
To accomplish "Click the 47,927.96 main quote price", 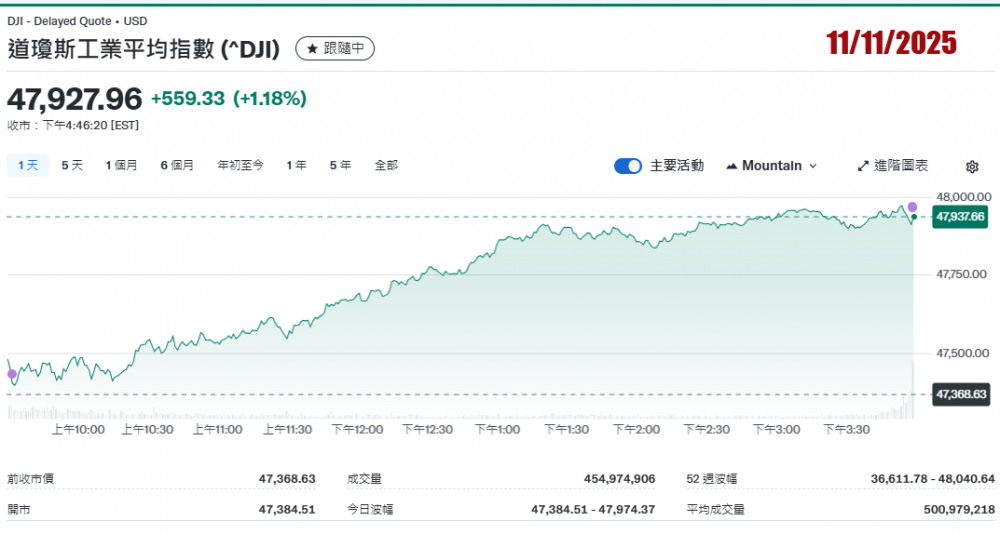I will [75, 99].
